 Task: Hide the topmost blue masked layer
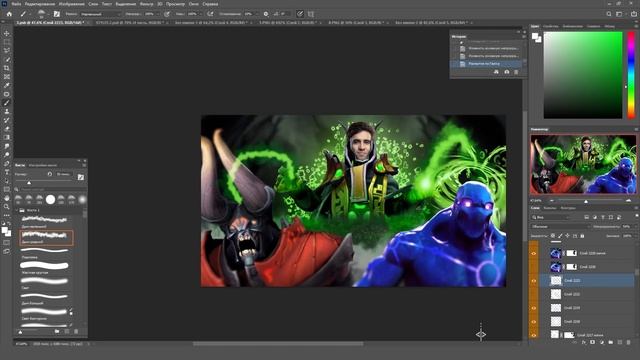tap(533, 253)
